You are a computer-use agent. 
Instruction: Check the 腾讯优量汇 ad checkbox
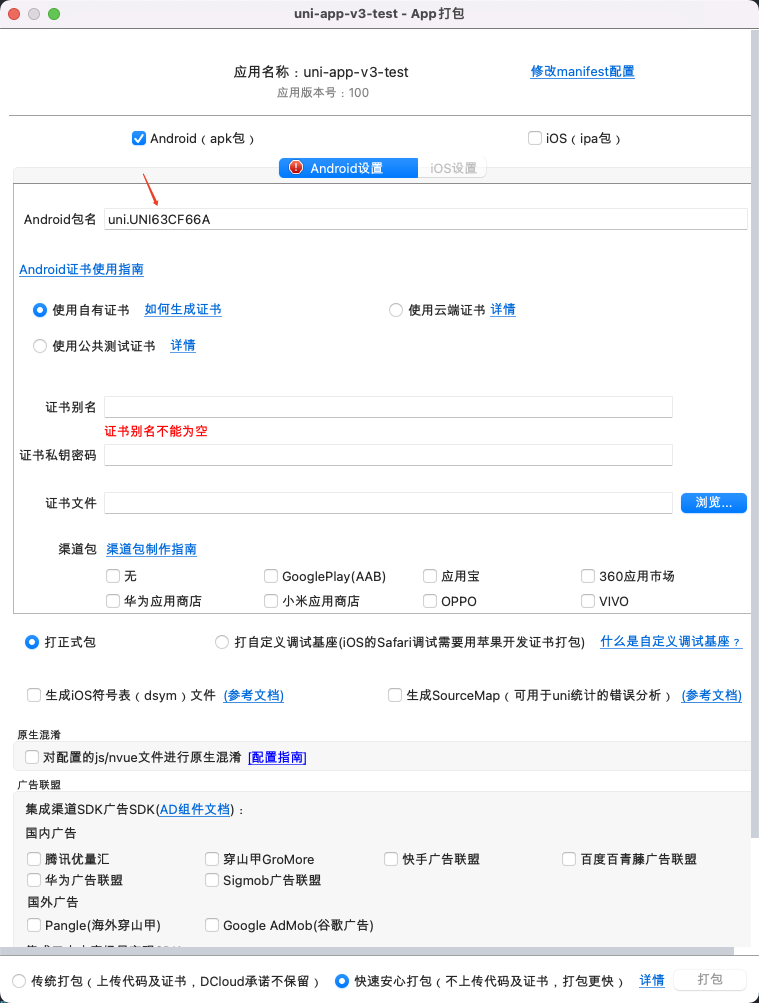click(x=34, y=858)
